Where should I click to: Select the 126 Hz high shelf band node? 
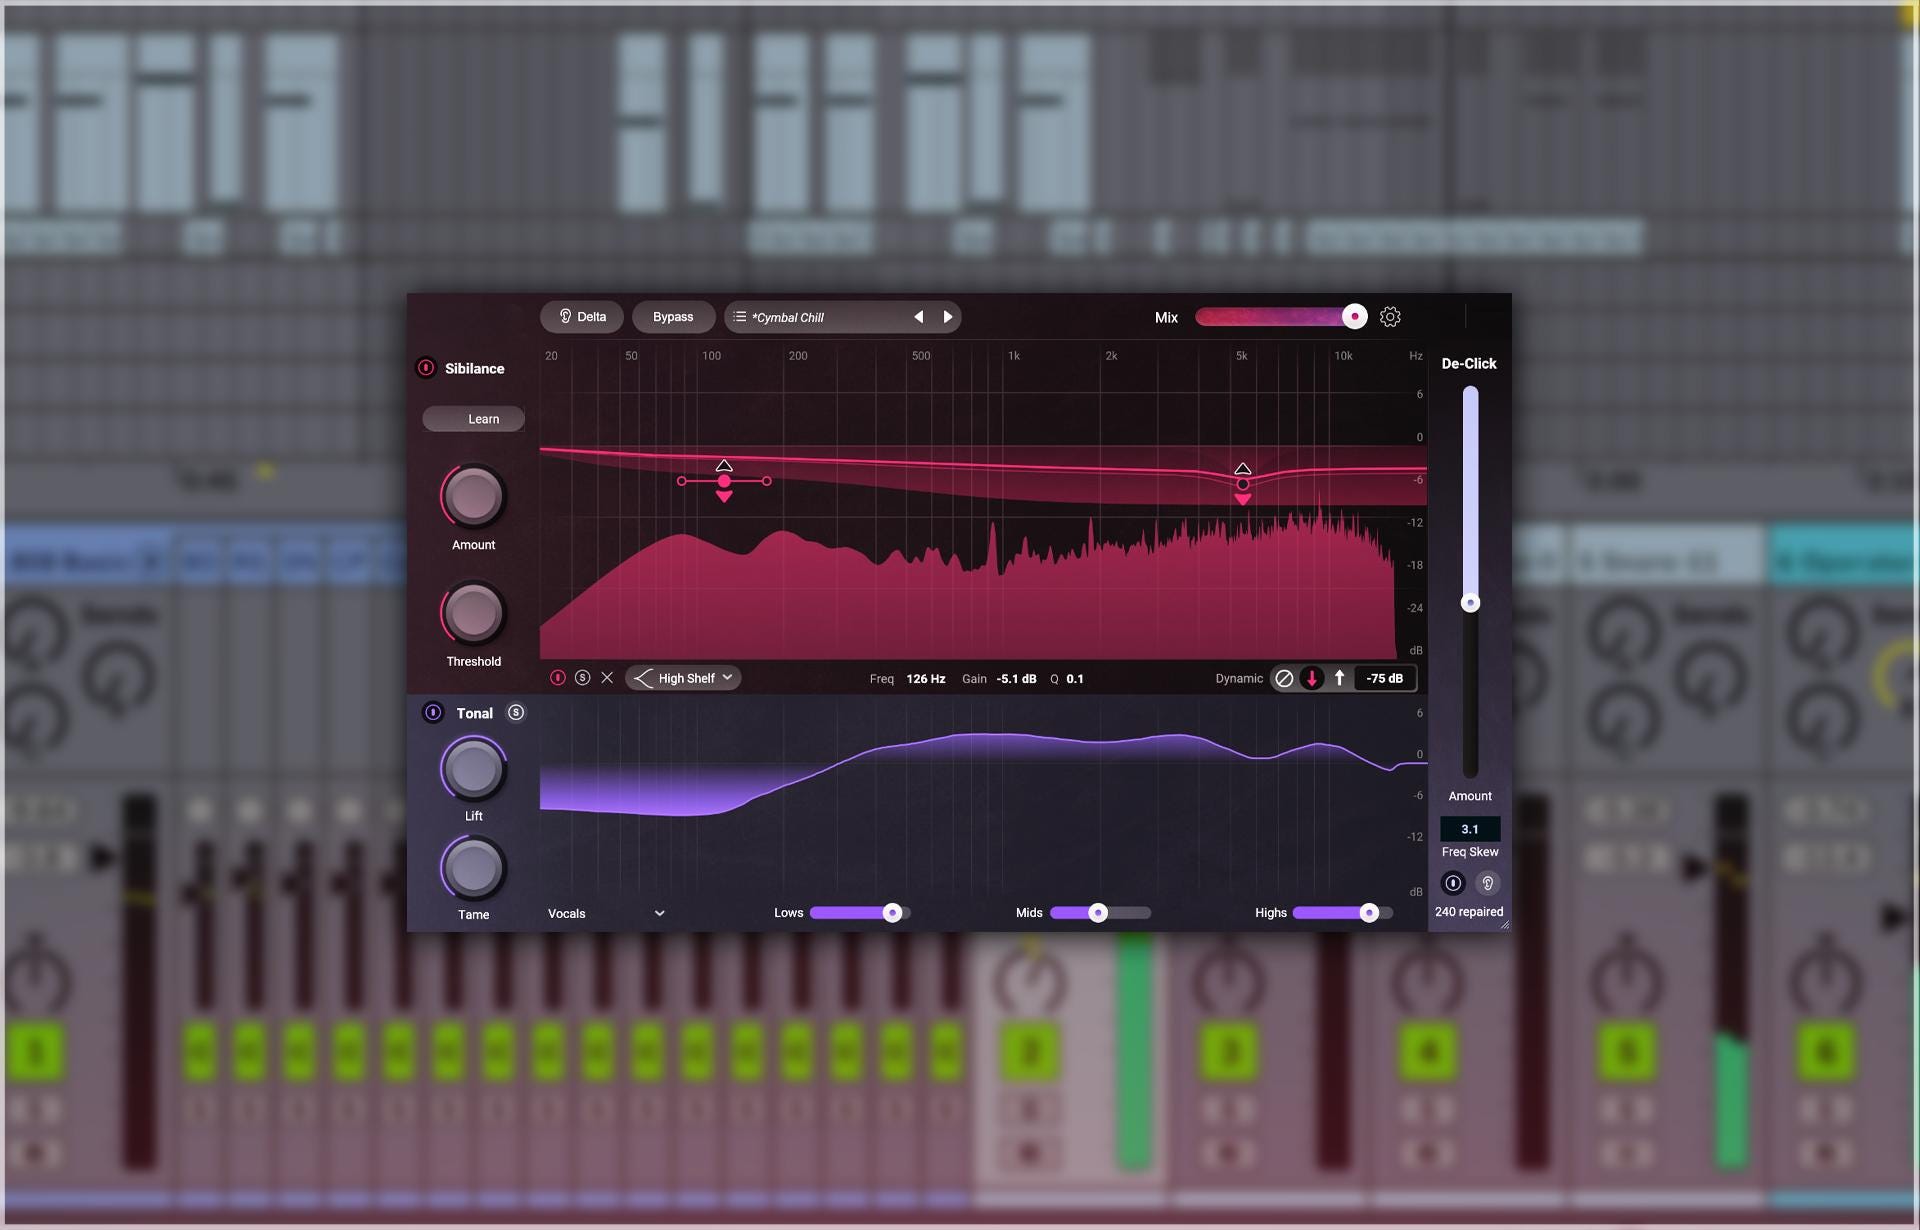(724, 481)
